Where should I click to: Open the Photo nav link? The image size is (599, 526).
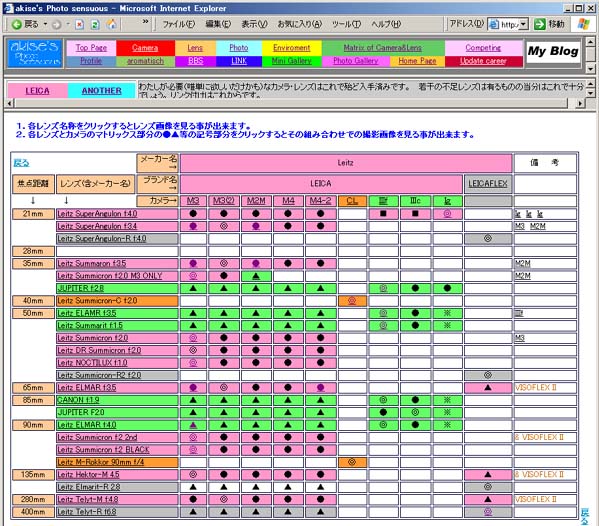(x=239, y=48)
